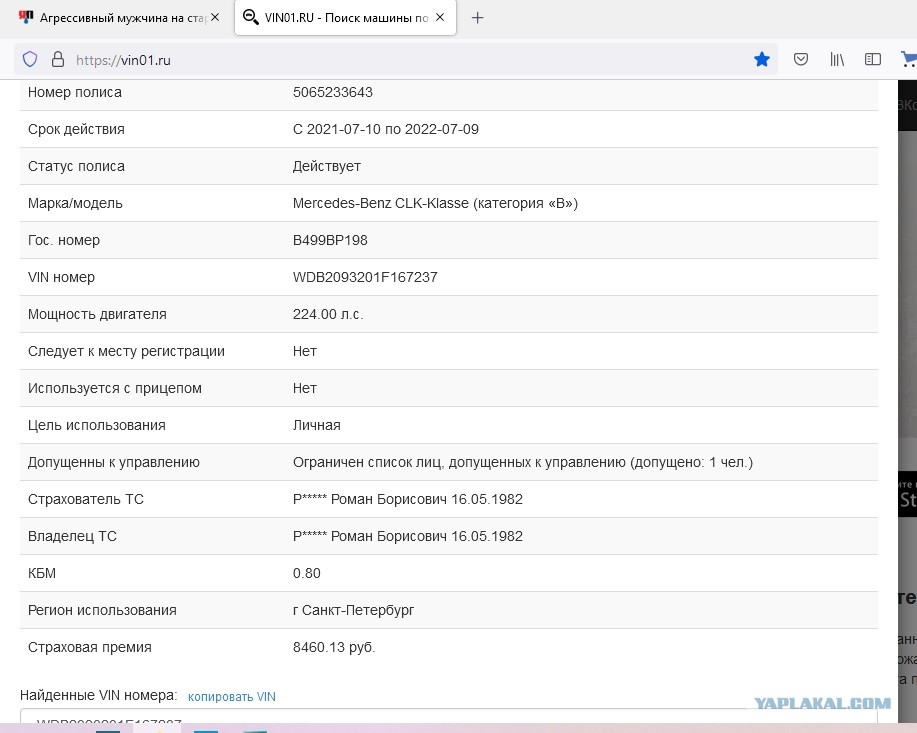Select plate number В499ВР198
This screenshot has width=917, height=733.
330,240
